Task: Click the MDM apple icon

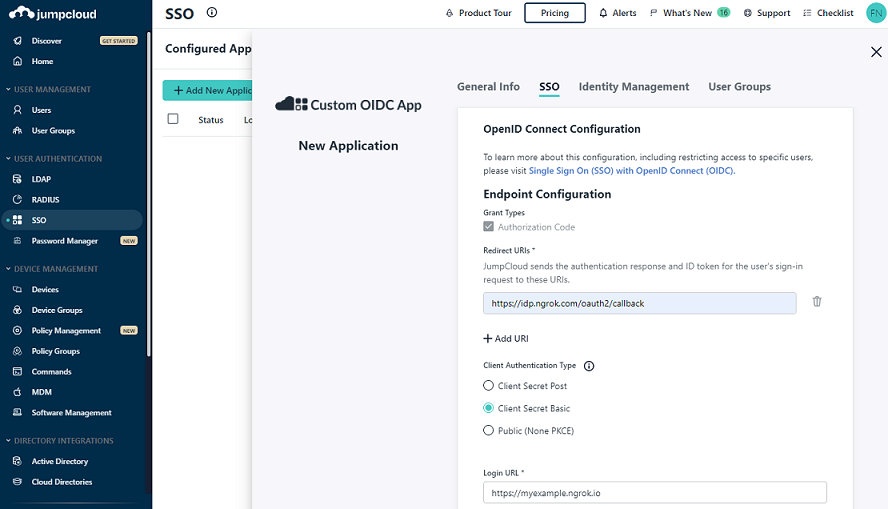Action: click(18, 392)
